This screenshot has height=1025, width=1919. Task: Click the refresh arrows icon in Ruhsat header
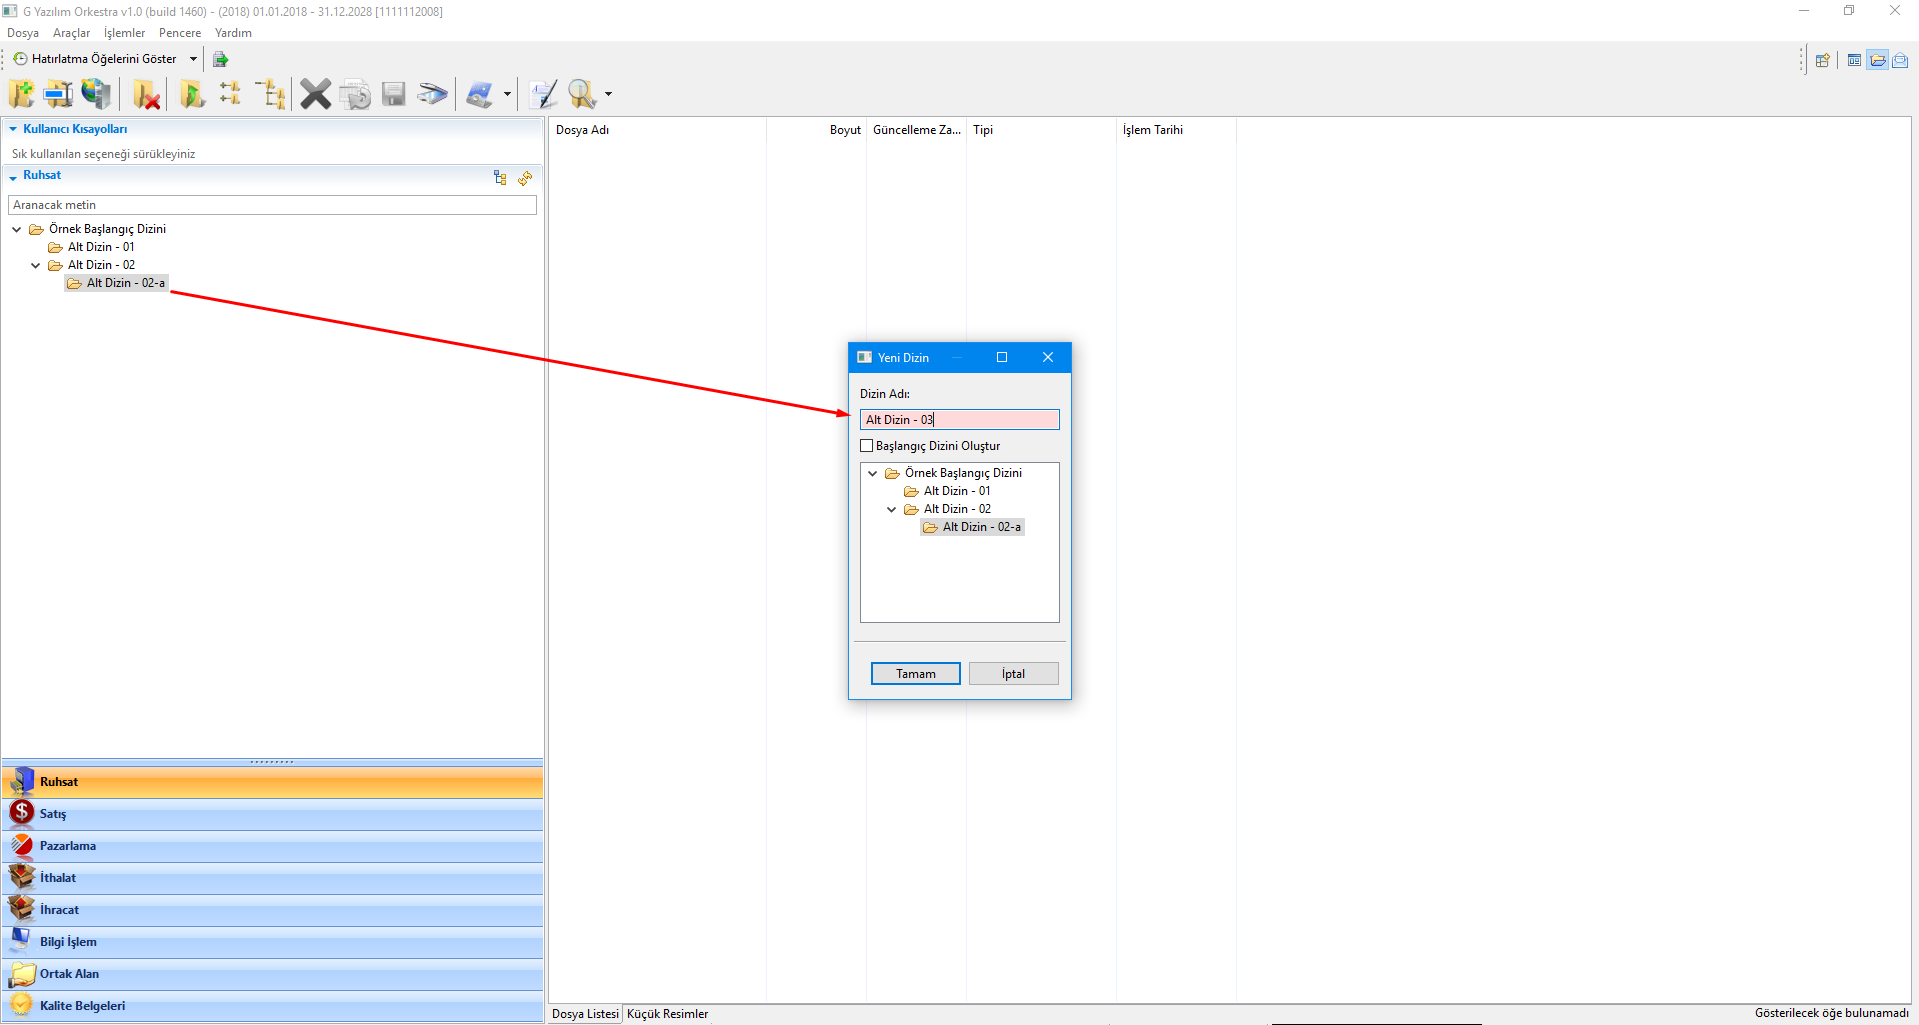point(525,178)
